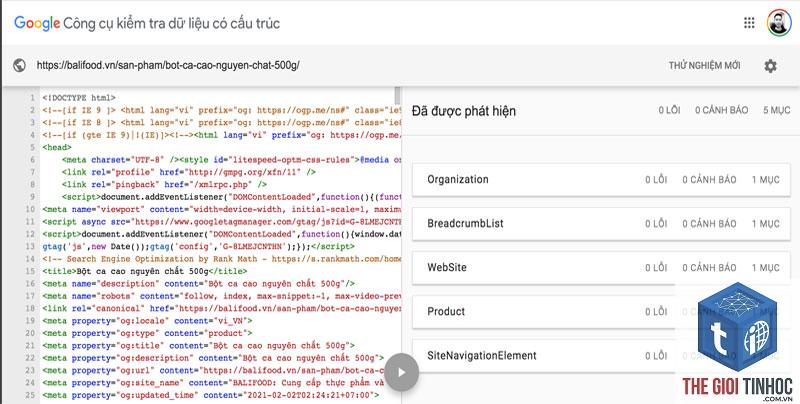
Task: Click the <head> tag on line 5
Action: click(57, 147)
